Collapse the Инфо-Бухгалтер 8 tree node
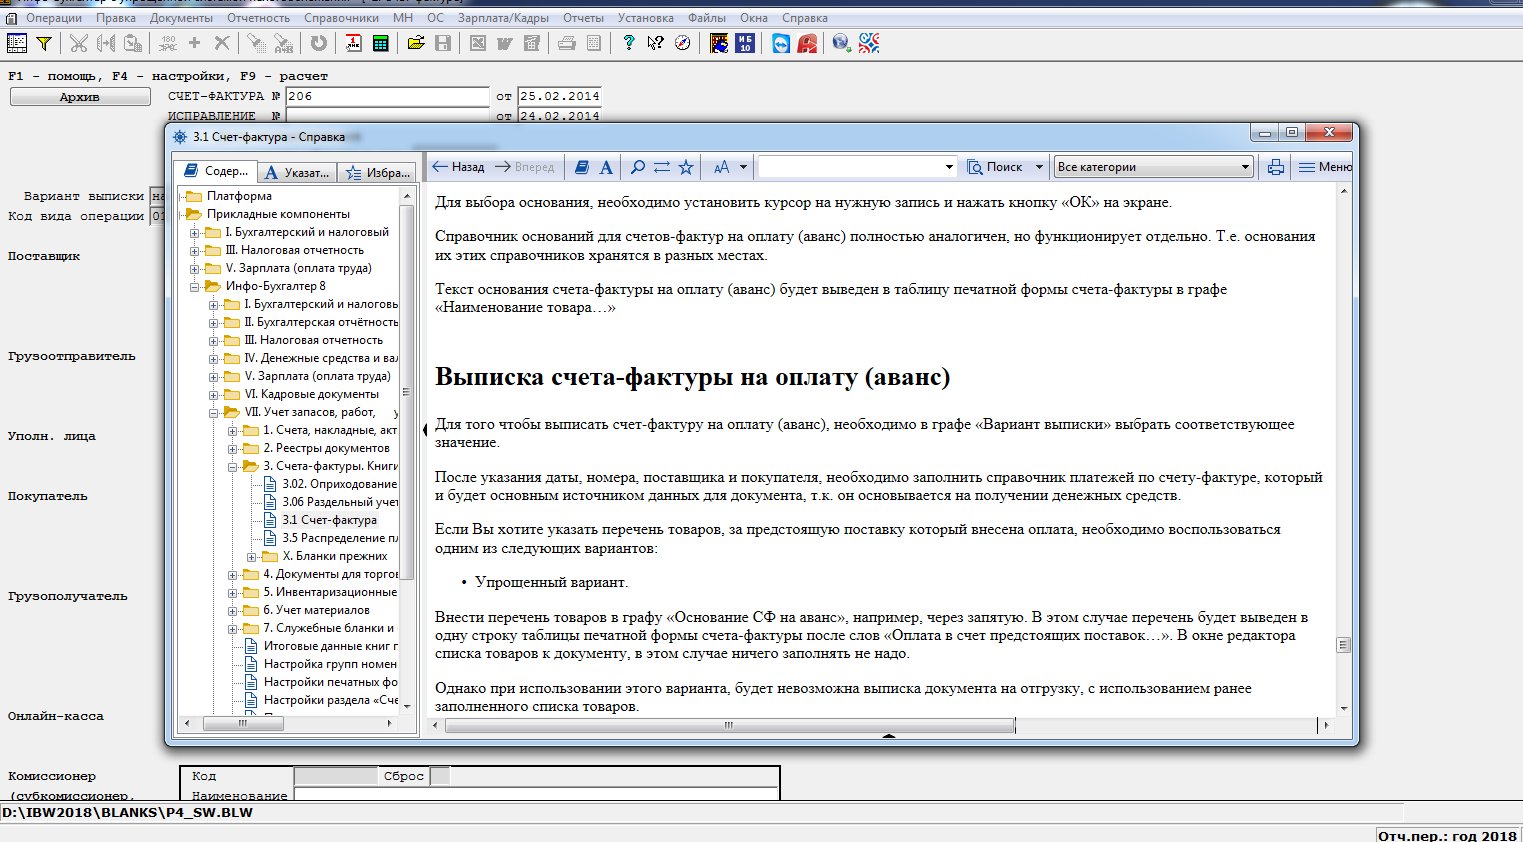The width and height of the screenshot is (1523, 842). pyautogui.click(x=194, y=286)
